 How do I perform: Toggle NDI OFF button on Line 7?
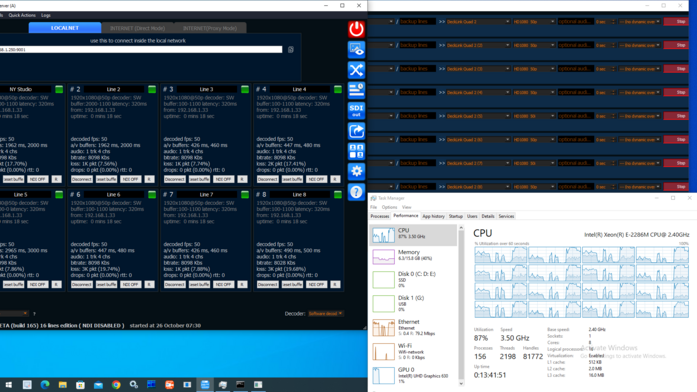224,284
